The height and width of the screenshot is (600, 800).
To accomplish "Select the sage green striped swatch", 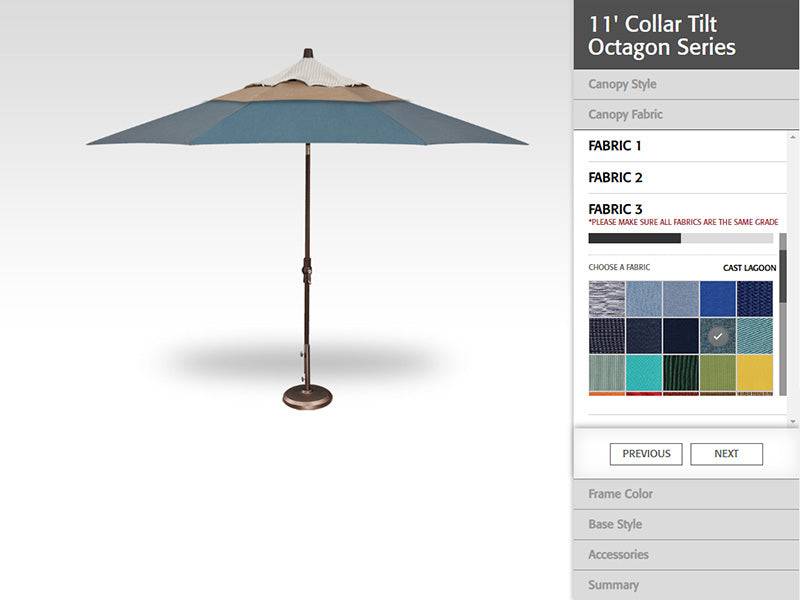I will tap(607, 373).
